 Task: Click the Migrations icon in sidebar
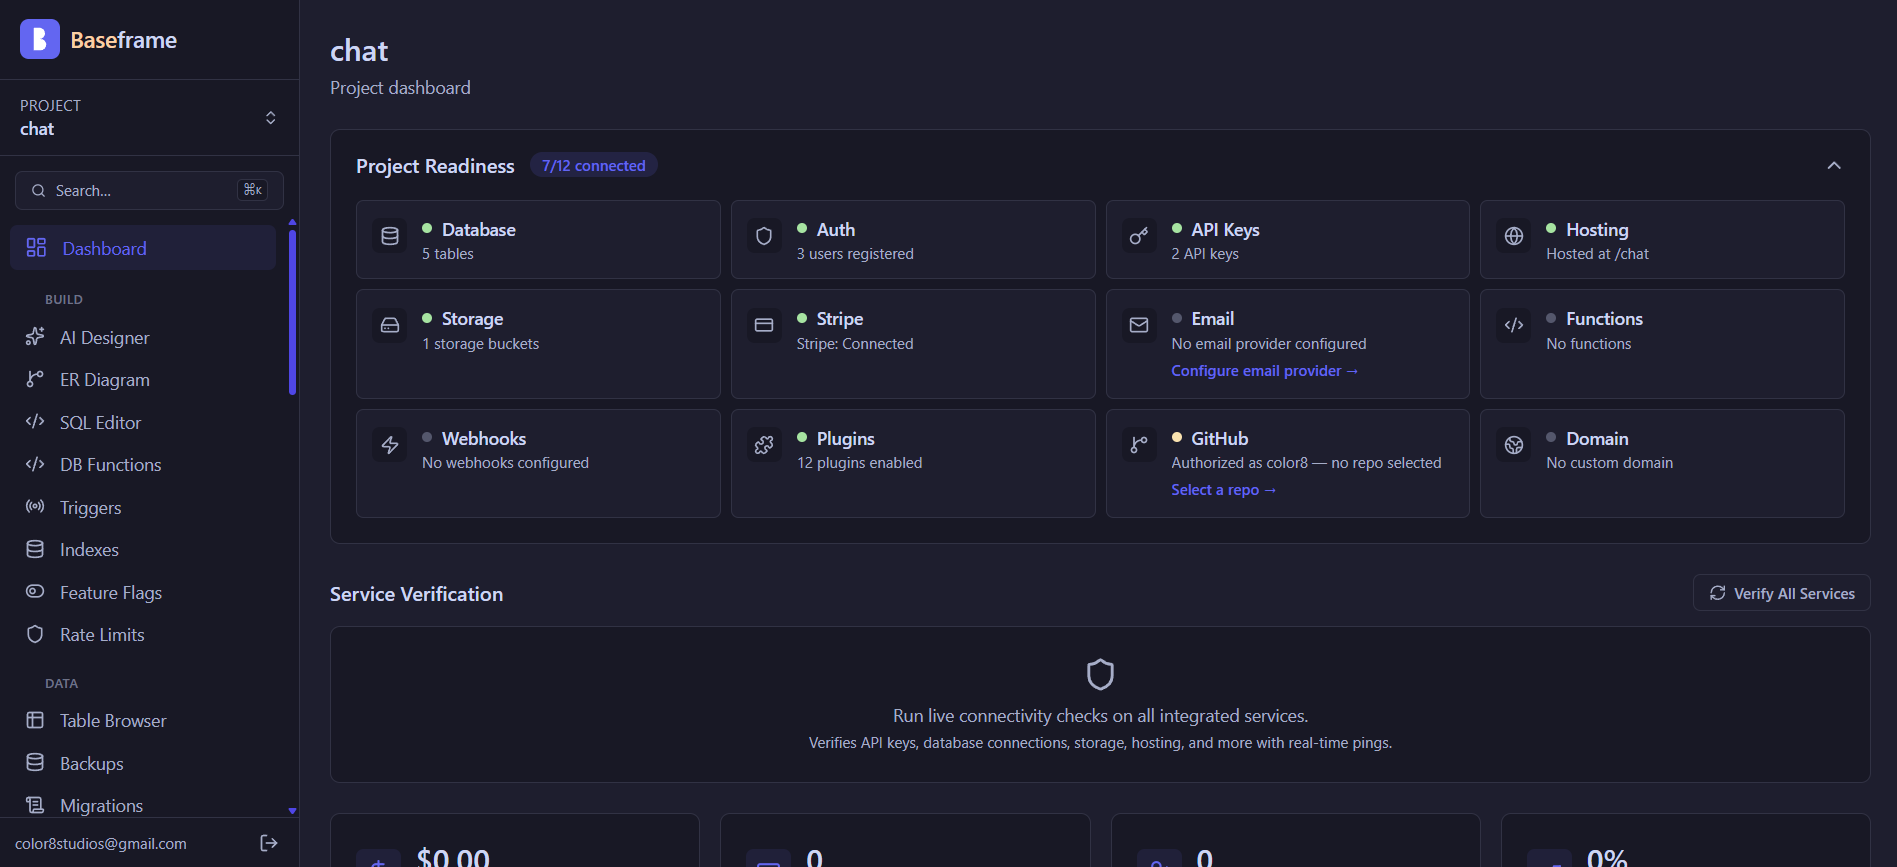[35, 805]
